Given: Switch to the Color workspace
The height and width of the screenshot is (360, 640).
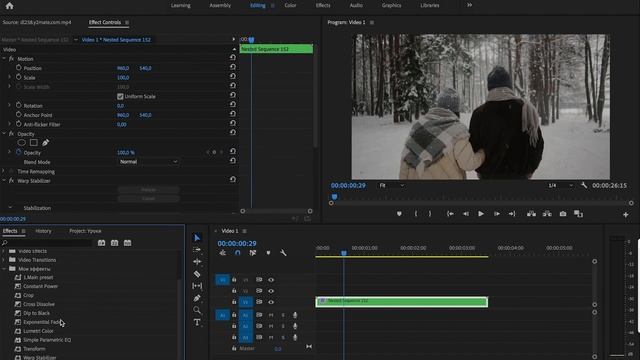Looking at the screenshot, I should pos(290,5).
